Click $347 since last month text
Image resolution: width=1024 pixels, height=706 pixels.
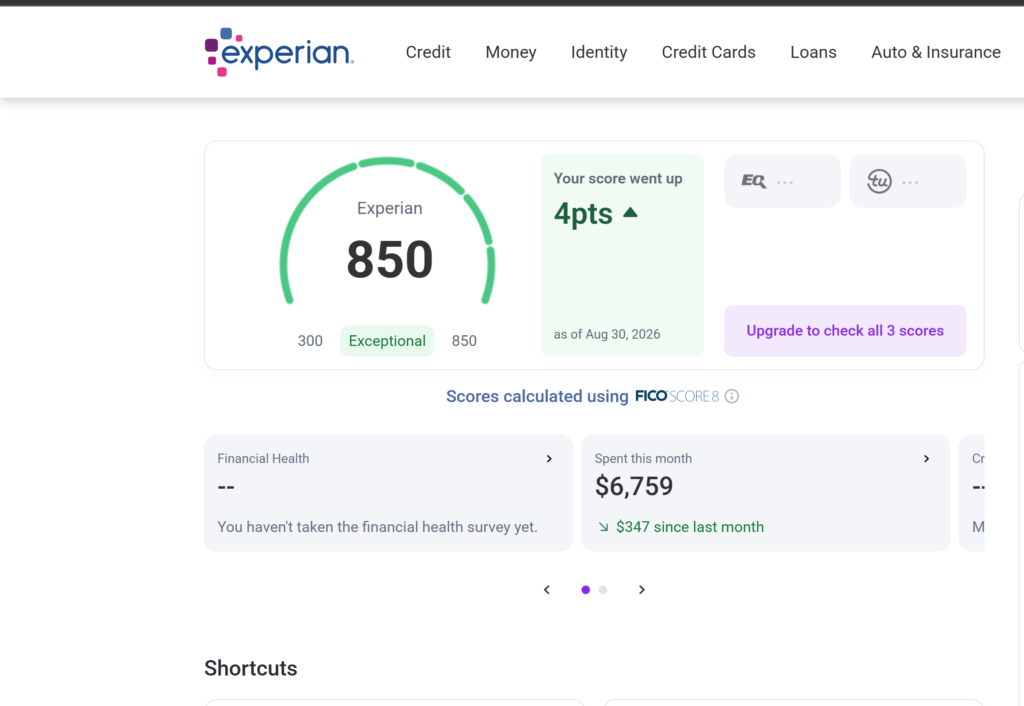click(x=690, y=527)
